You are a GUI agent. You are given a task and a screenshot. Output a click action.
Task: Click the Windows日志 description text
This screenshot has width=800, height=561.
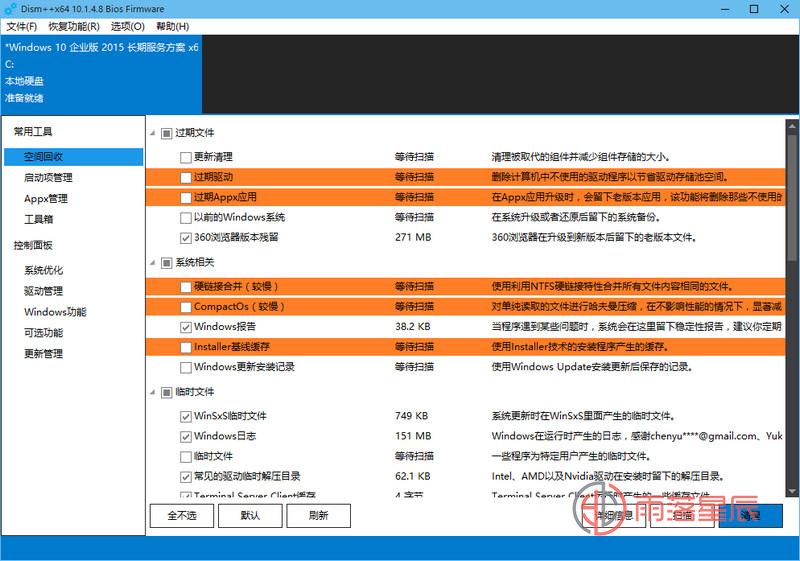point(636,436)
